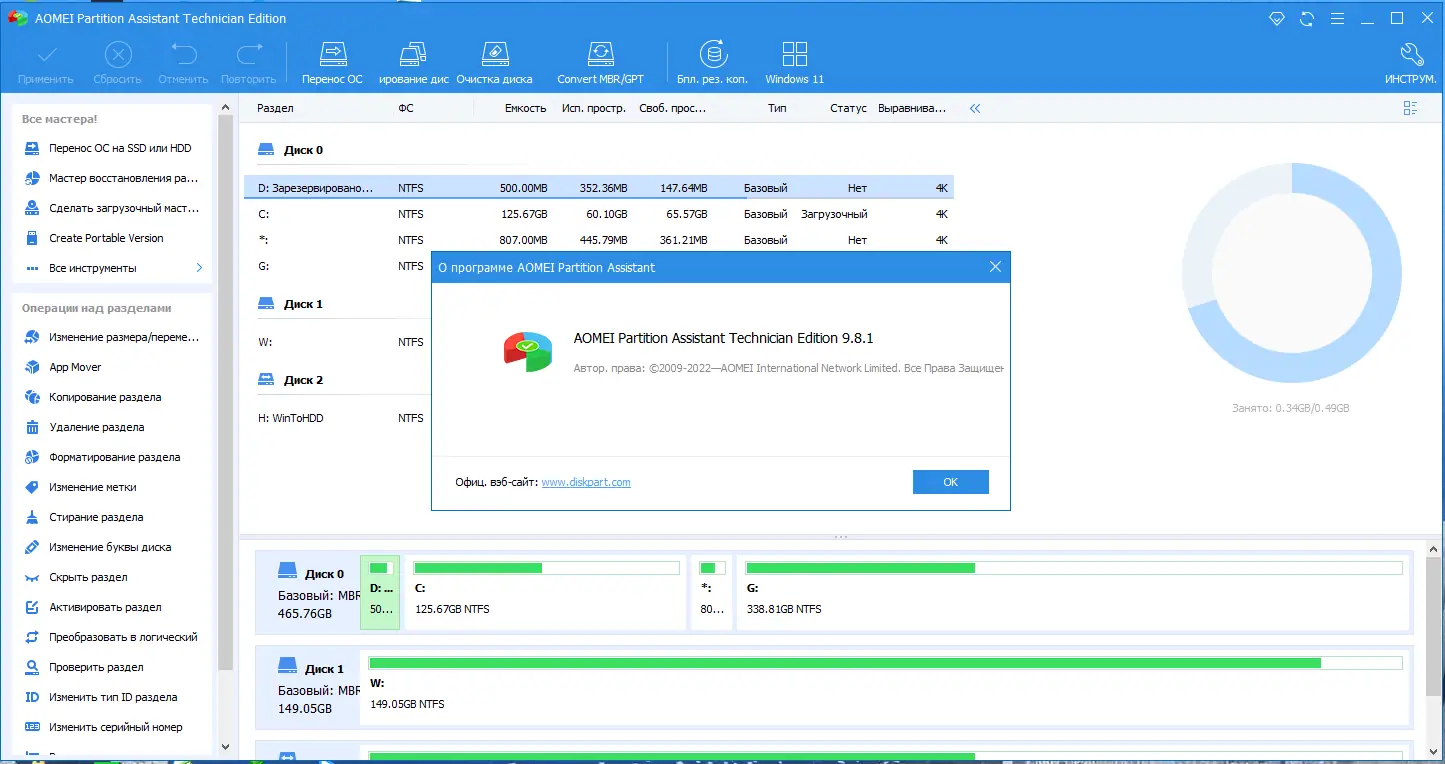Screen dimensions: 1445x764
Task: Collapse column headers with the double-left chevron
Action: (x=974, y=108)
